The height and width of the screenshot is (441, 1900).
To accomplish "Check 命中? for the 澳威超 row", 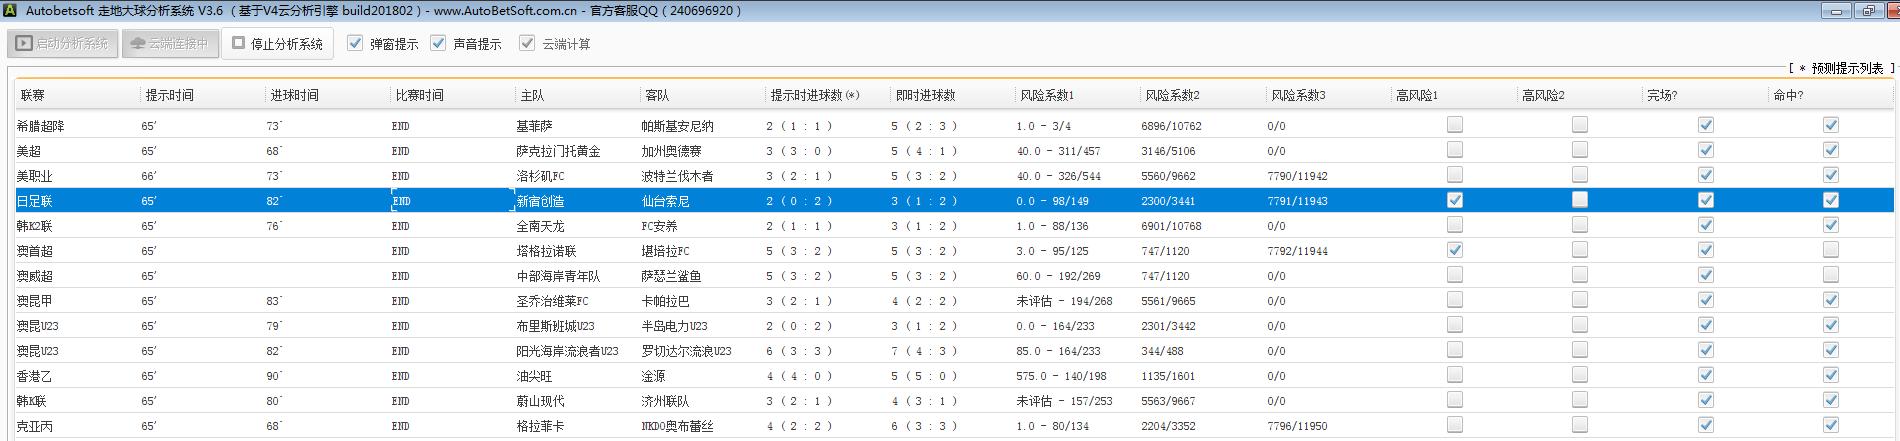I will tap(1830, 275).
